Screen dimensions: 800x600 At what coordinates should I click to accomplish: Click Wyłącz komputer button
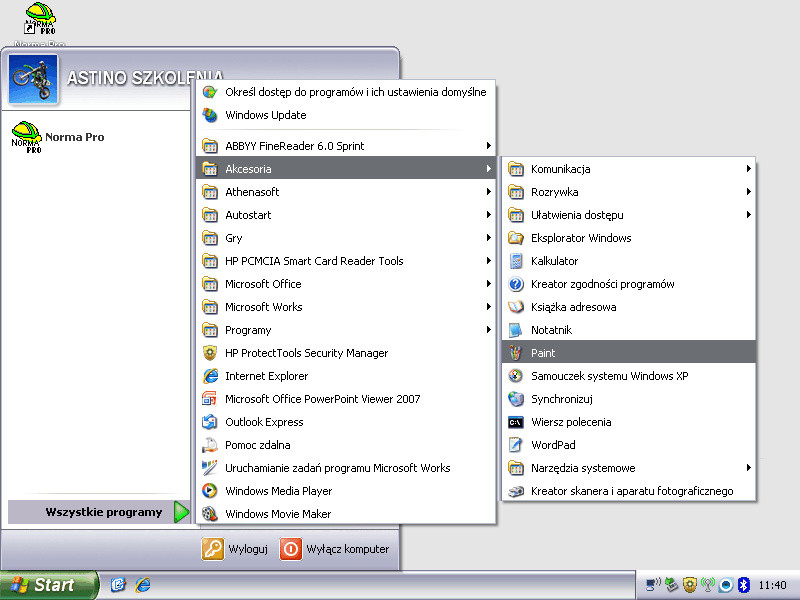pos(334,549)
